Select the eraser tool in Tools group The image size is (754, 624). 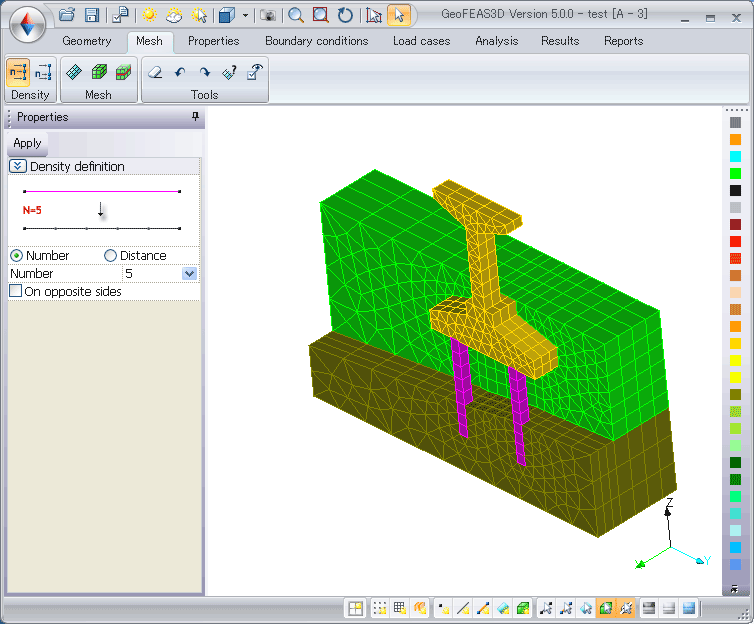[155, 73]
